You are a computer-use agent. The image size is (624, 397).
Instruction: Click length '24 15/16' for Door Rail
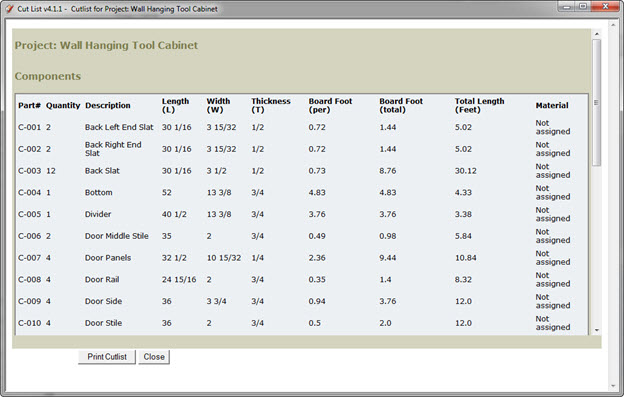[179, 280]
